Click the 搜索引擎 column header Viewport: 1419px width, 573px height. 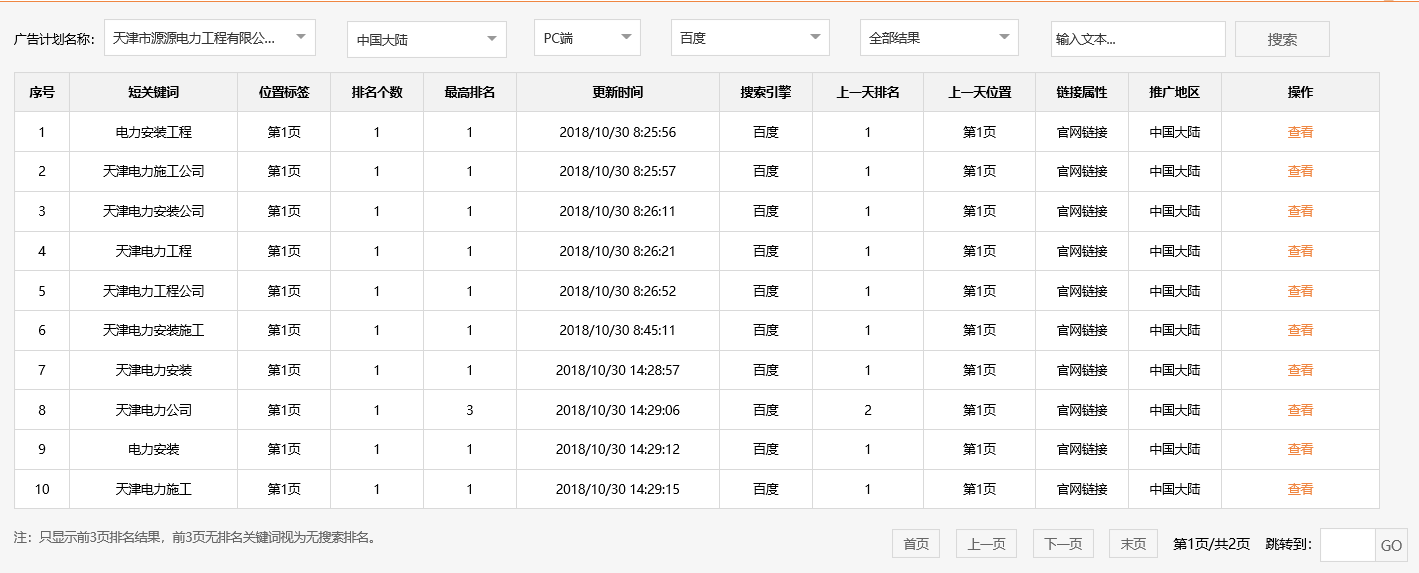(766, 92)
